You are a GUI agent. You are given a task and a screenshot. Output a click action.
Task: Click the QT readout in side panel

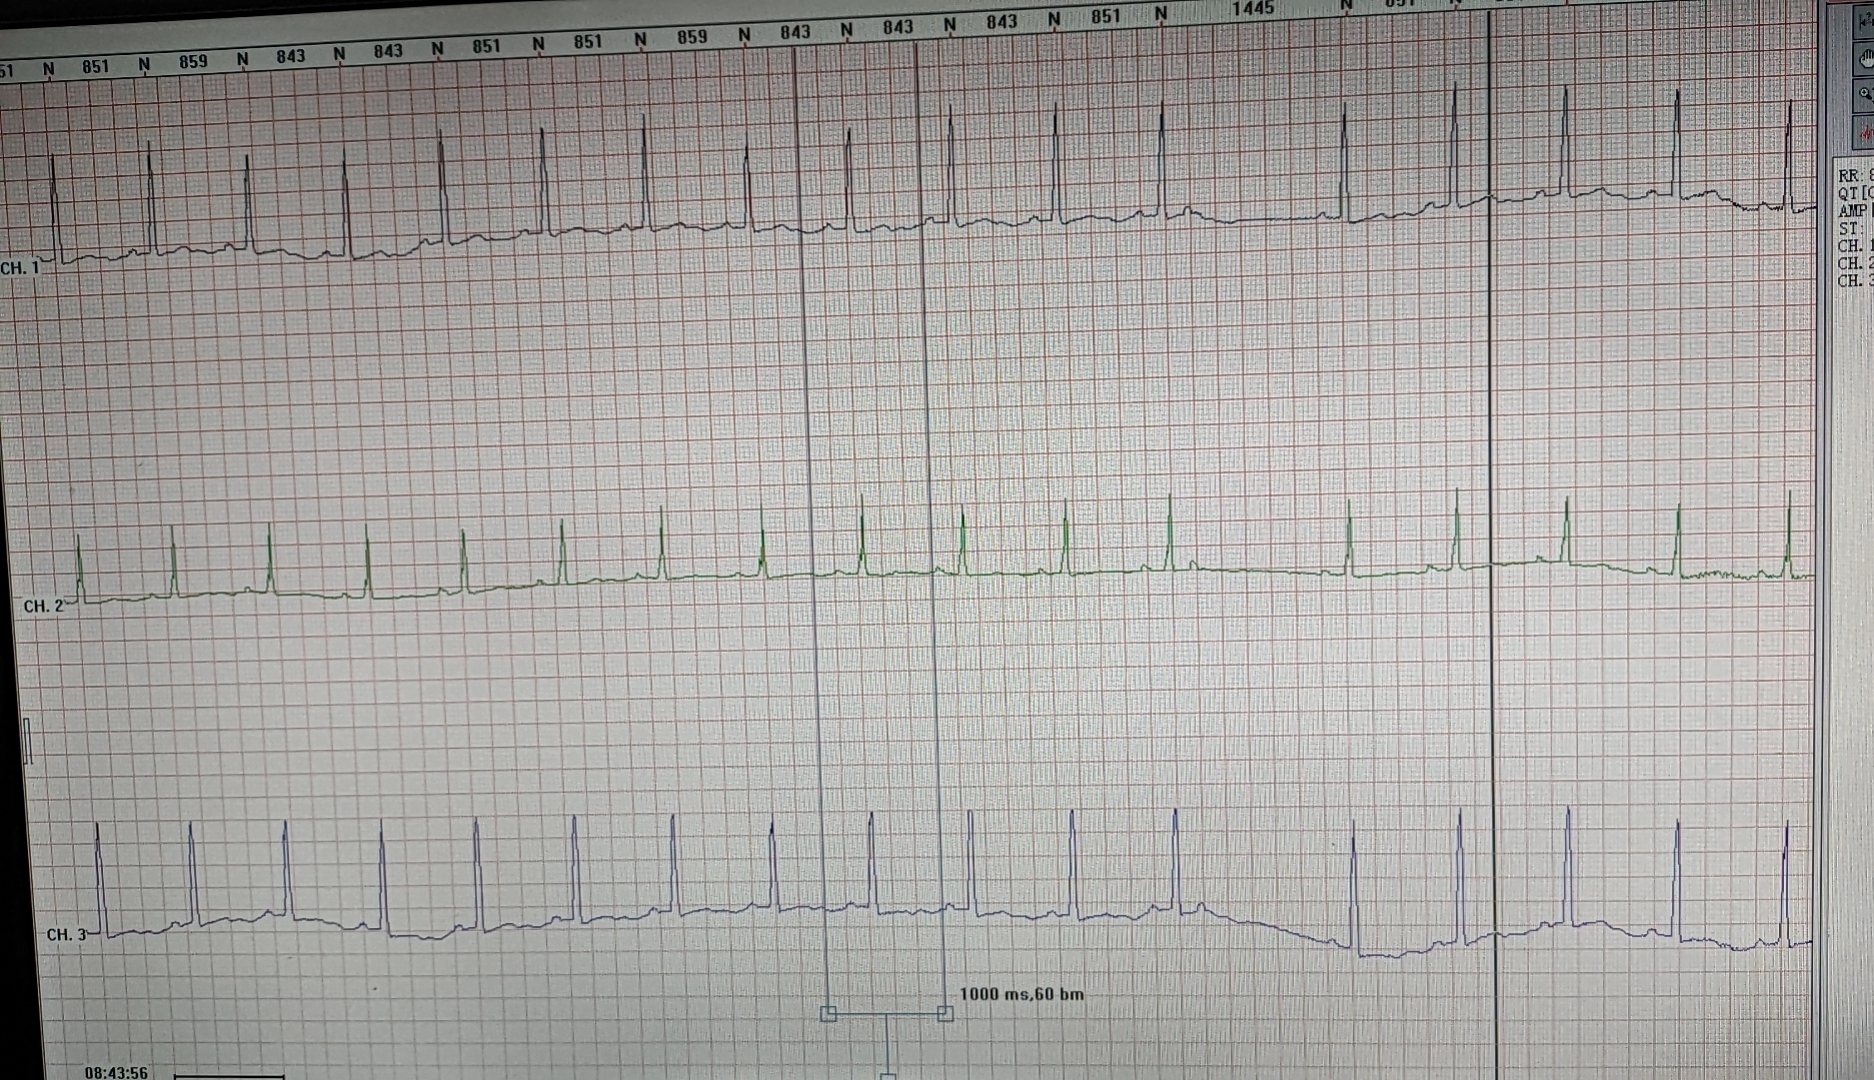click(x=1855, y=193)
